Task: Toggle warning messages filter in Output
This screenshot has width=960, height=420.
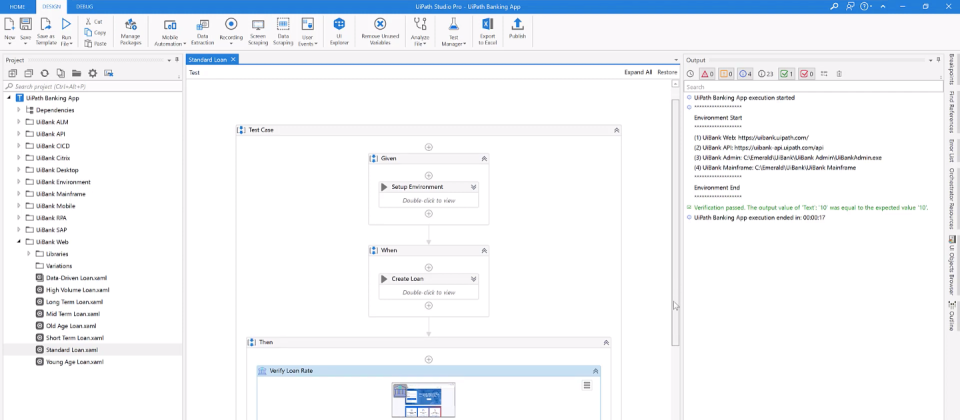Action: point(726,74)
